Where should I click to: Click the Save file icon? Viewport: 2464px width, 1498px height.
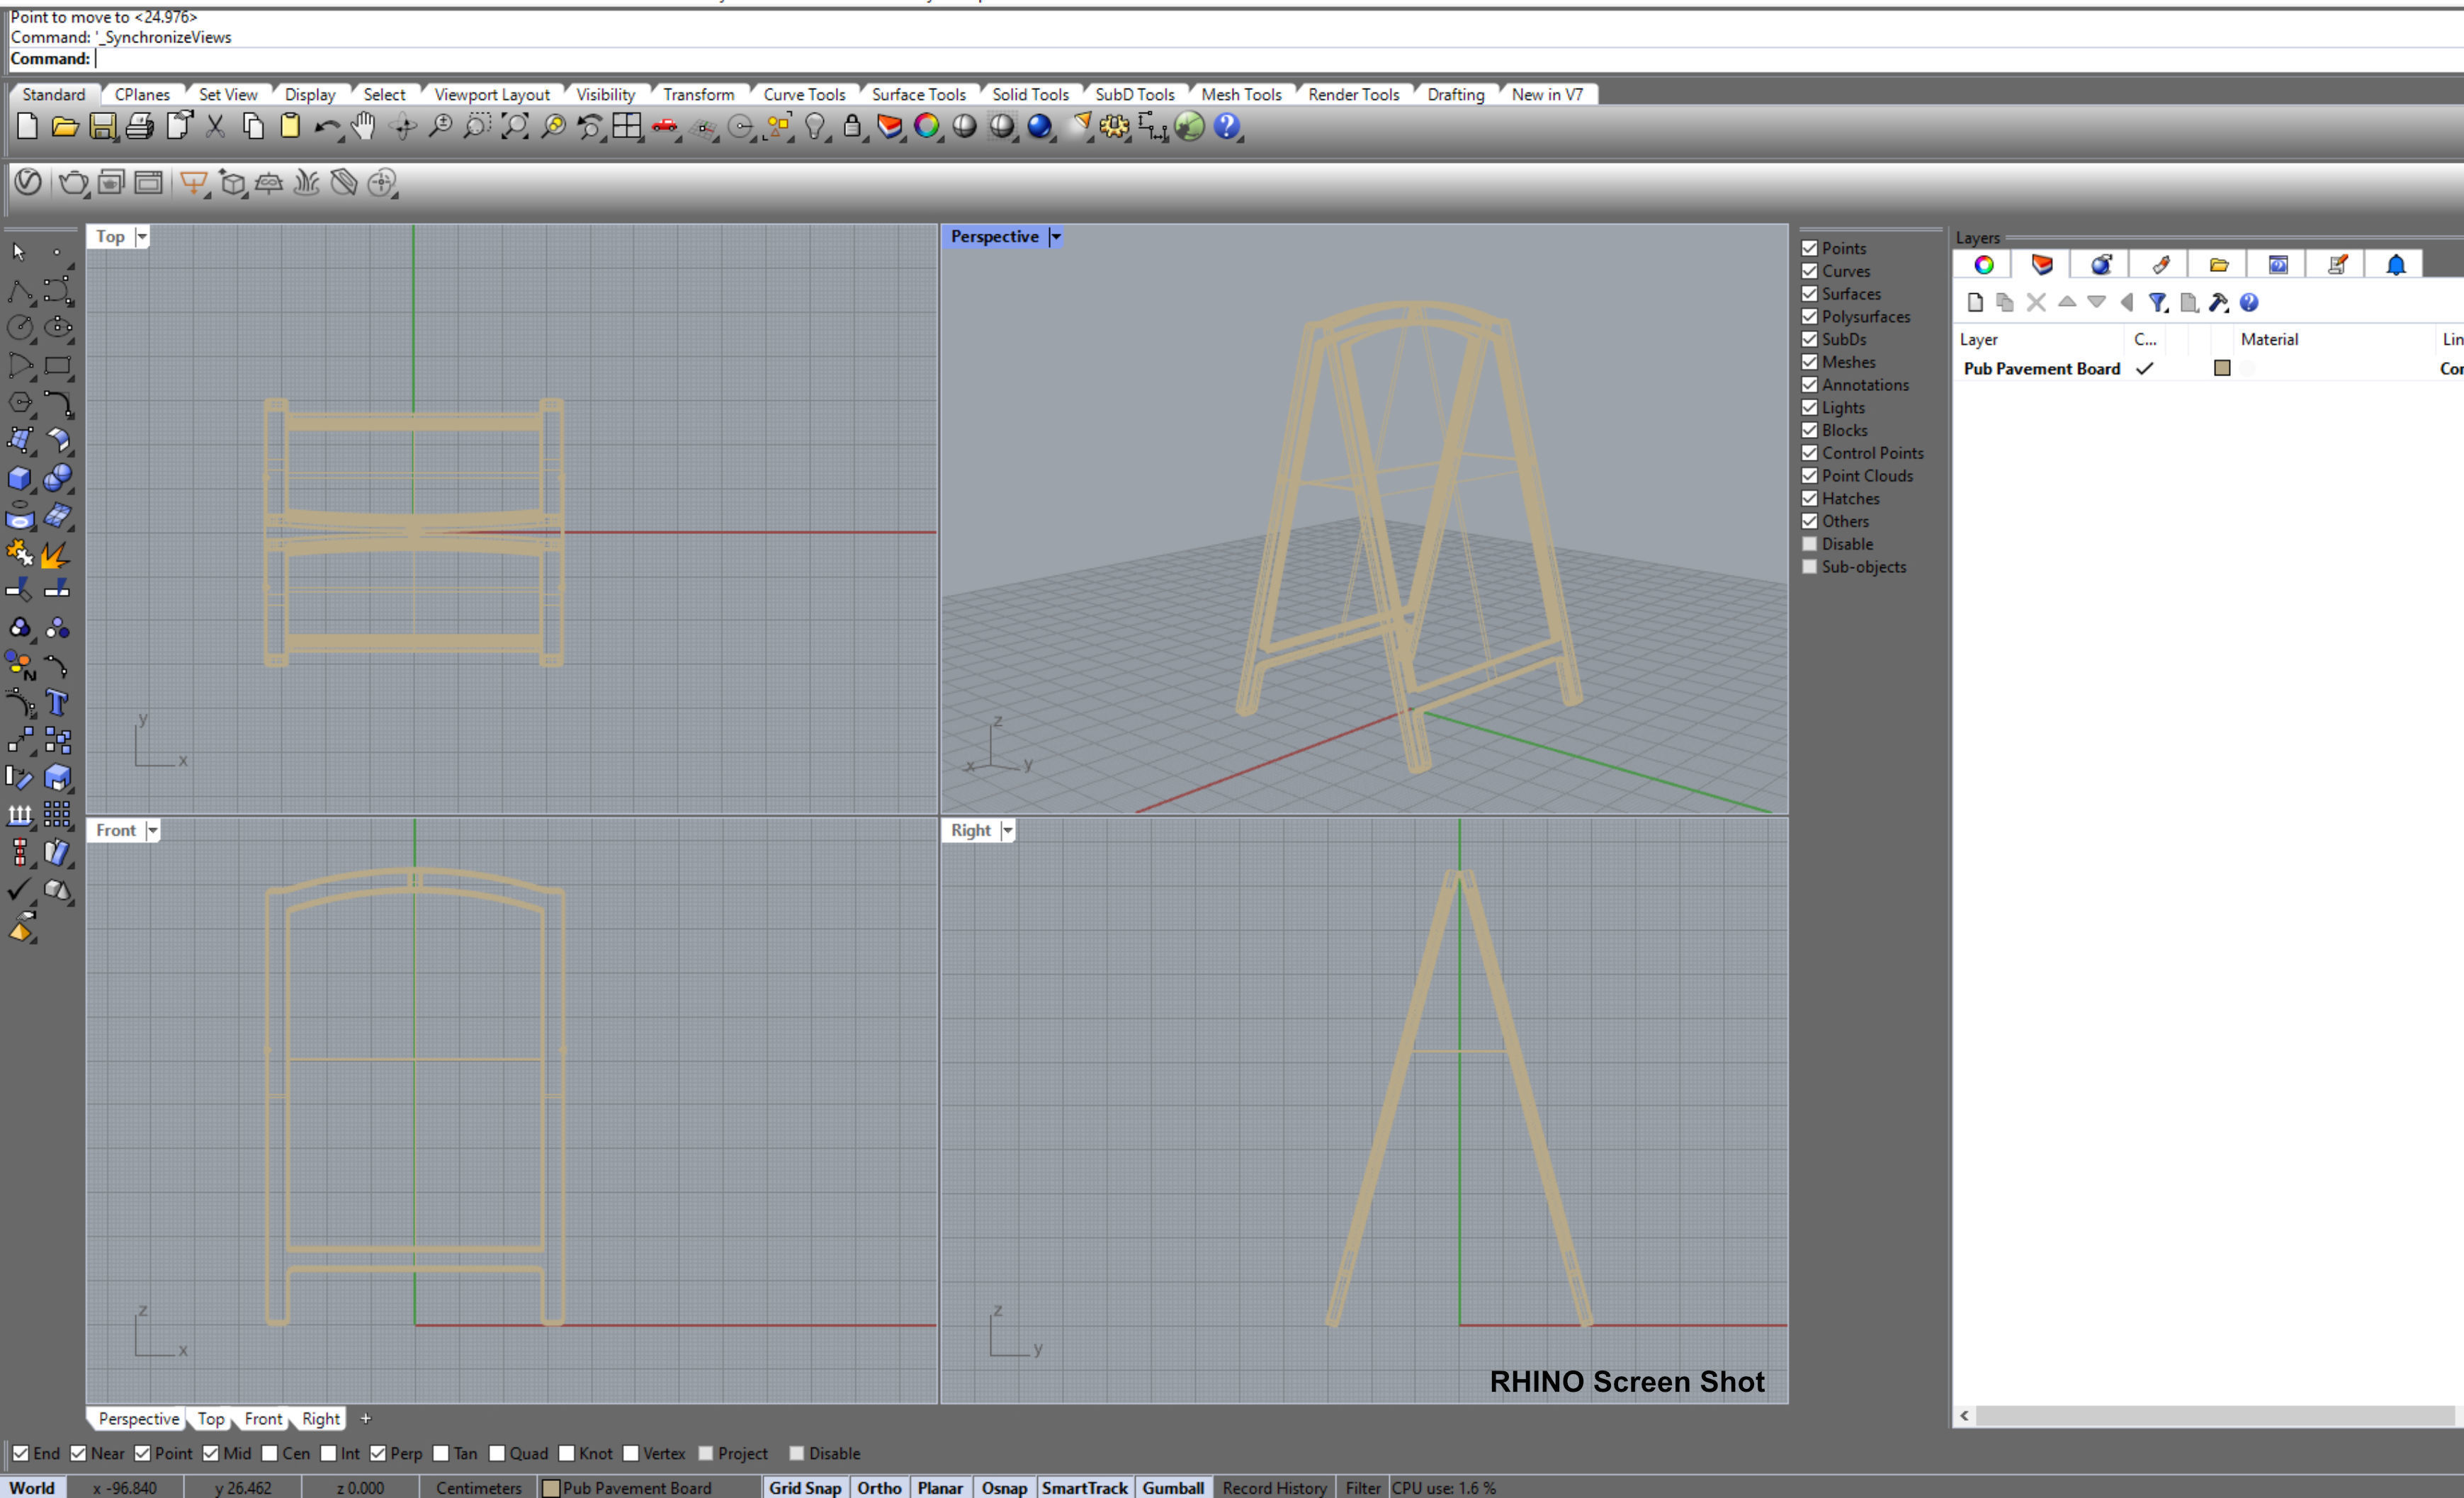pos(102,127)
